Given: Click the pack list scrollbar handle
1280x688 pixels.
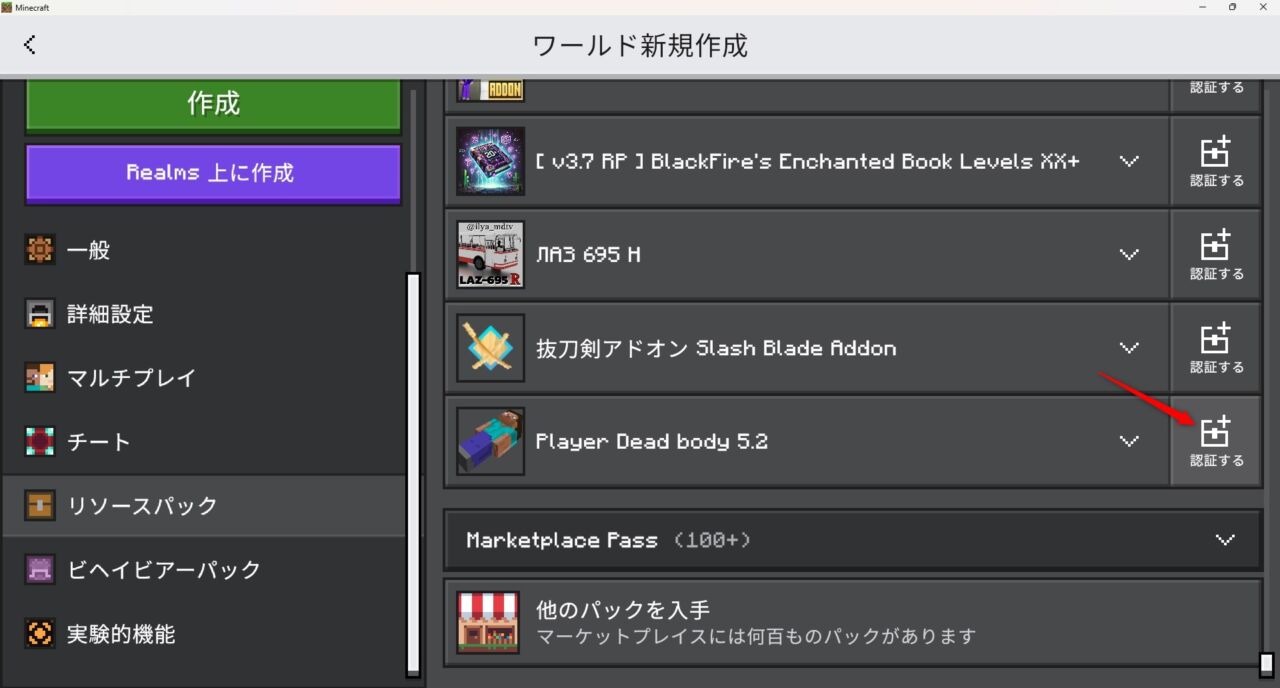Looking at the screenshot, I should pyautogui.click(x=1266, y=664).
